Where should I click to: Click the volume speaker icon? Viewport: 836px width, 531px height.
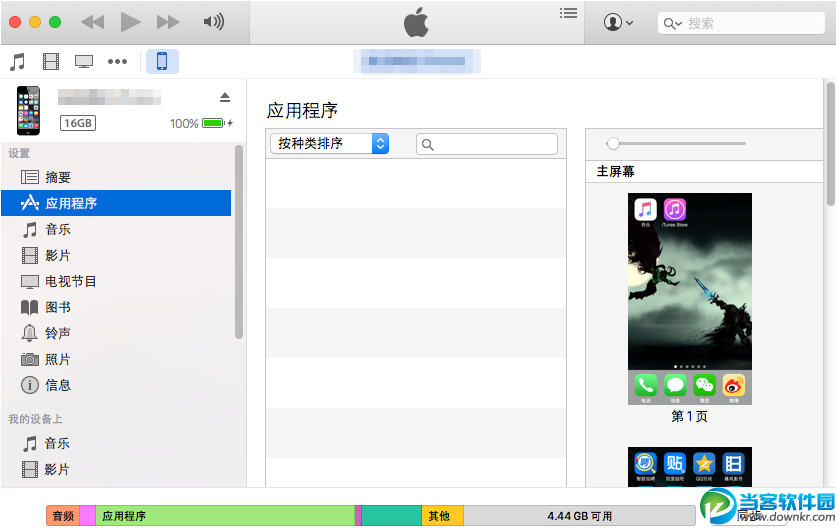coord(213,22)
